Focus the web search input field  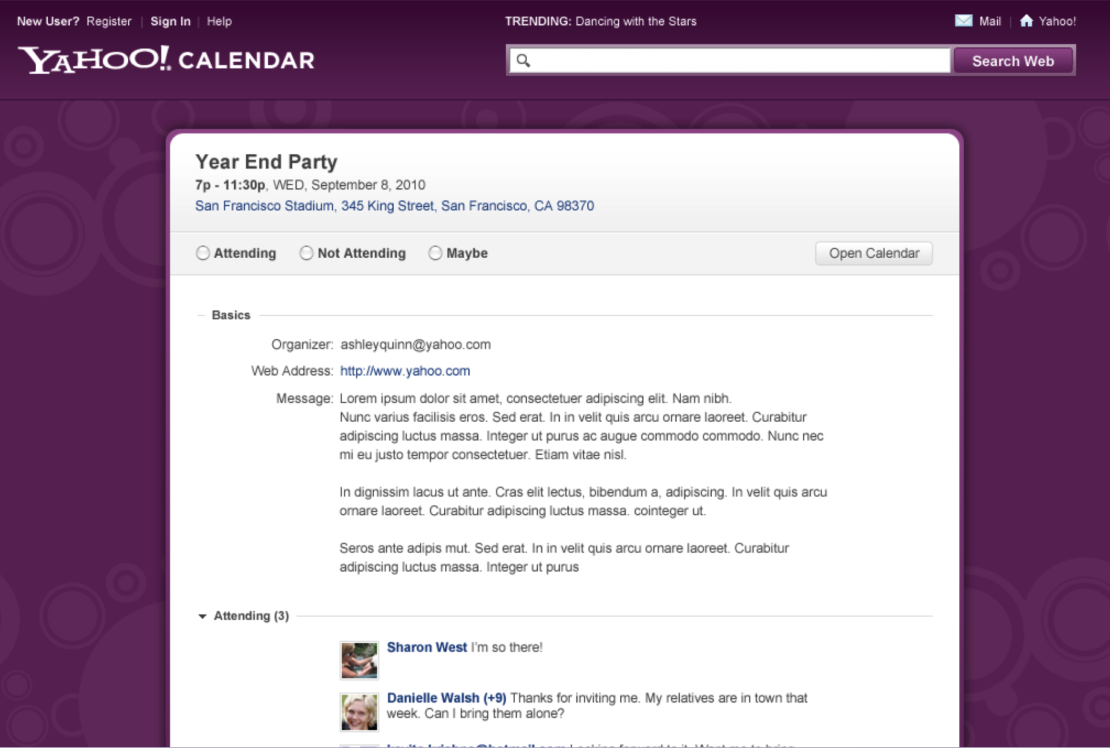(729, 60)
